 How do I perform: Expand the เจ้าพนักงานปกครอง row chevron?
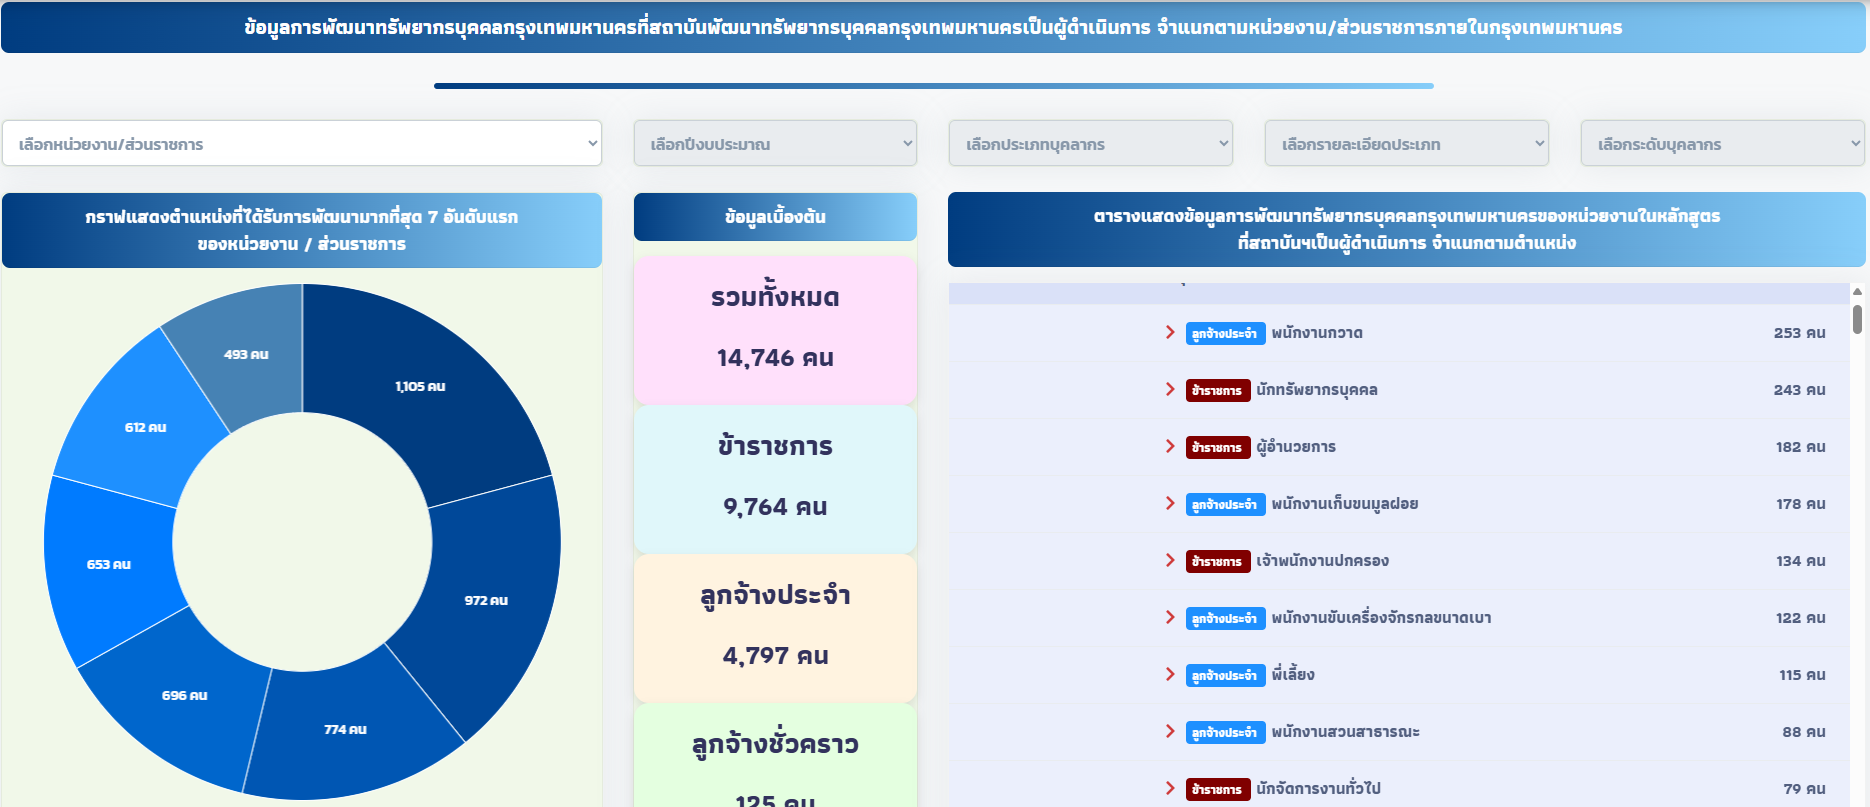(1170, 560)
